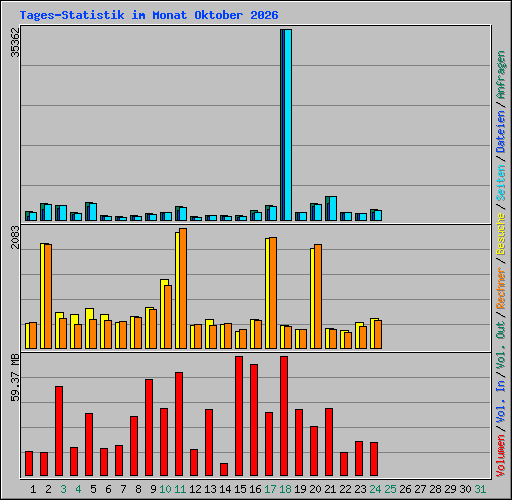
Task: Click the day 13 axis label
Action: (x=210, y=489)
